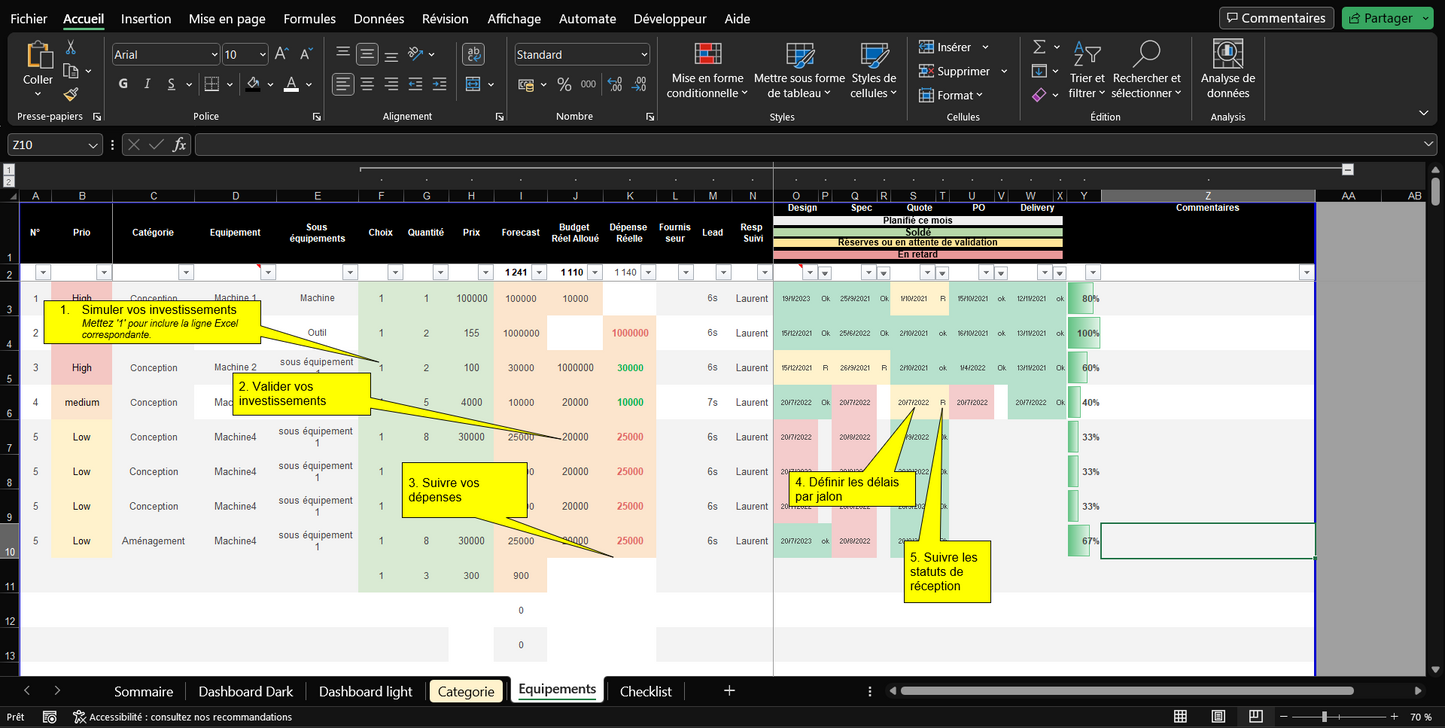Select the format painter brush icon
Viewport: 1445px width, 728px height.
point(71,94)
